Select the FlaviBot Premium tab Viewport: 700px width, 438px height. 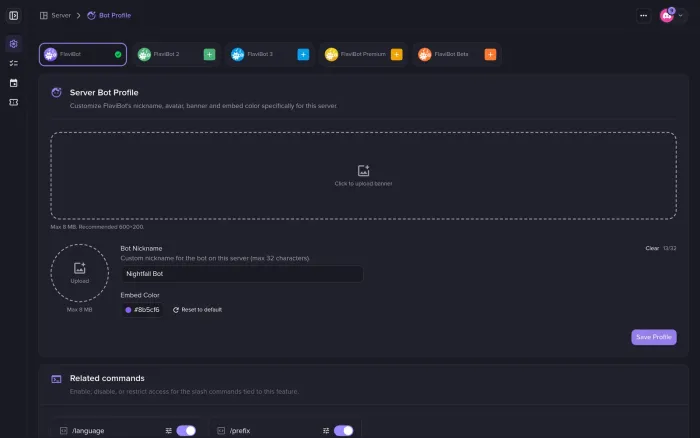click(363, 54)
